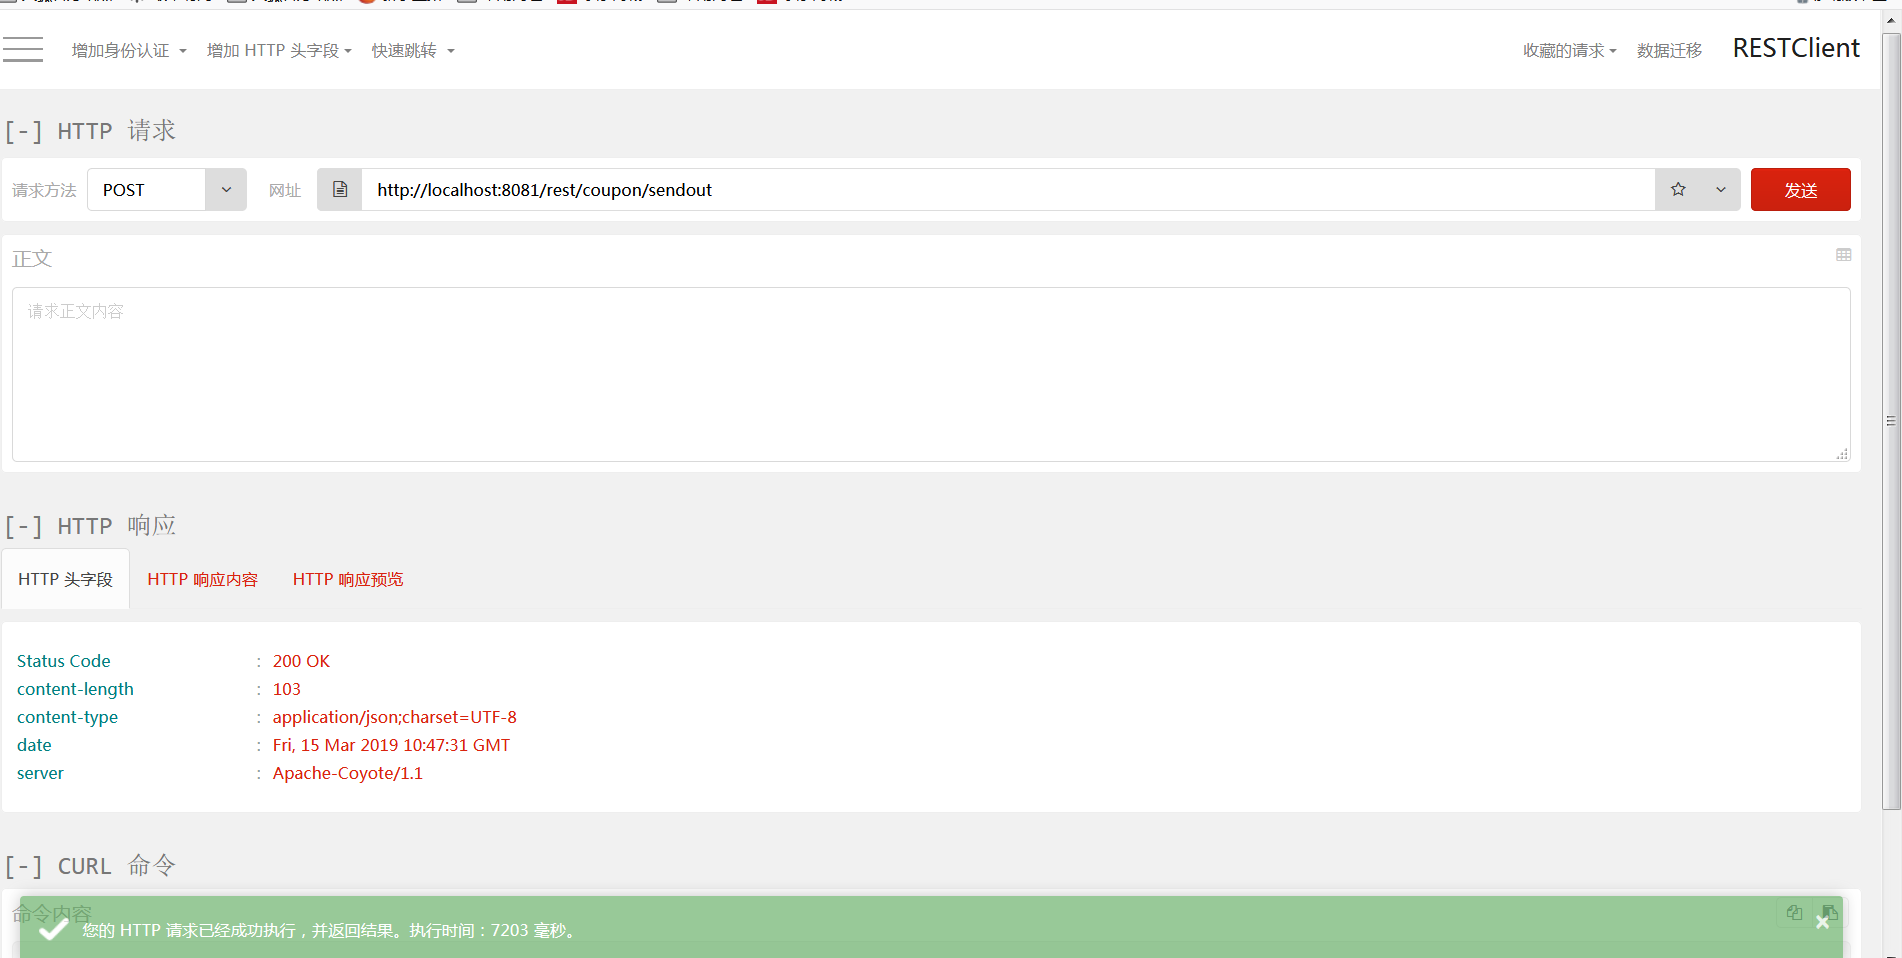Click the RESTClient brand title
Viewport: 1902px width, 958px height.
pyautogui.click(x=1796, y=48)
